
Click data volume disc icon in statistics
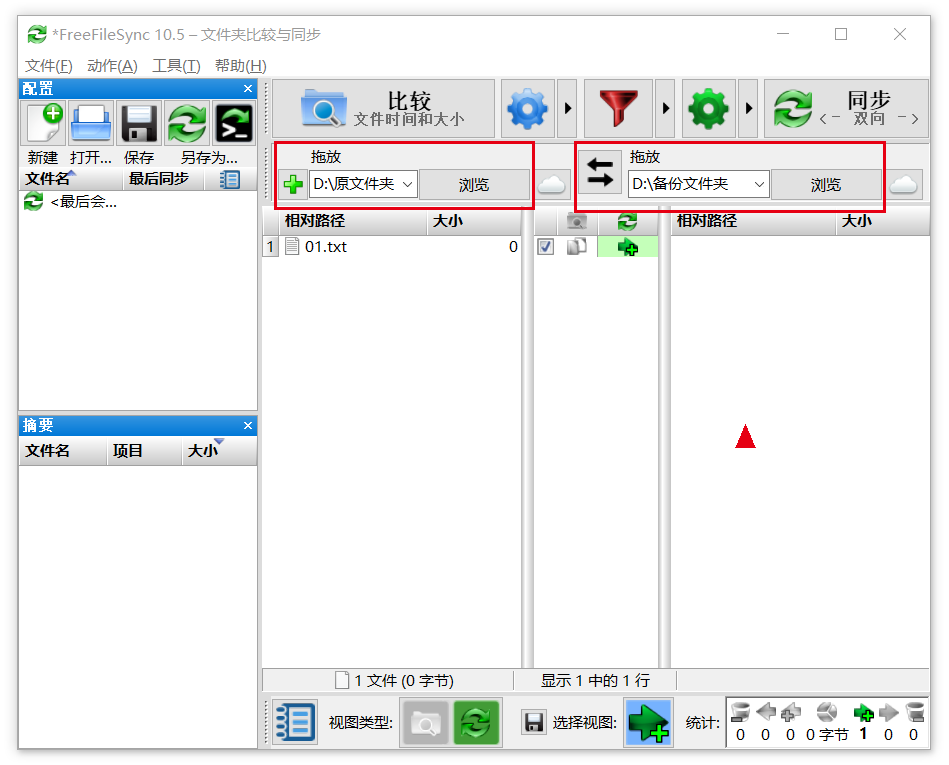(x=827, y=712)
